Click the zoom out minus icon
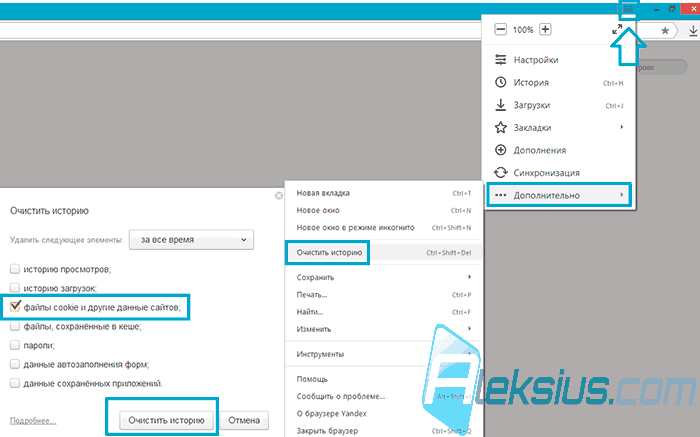700x437 pixels. click(x=500, y=29)
